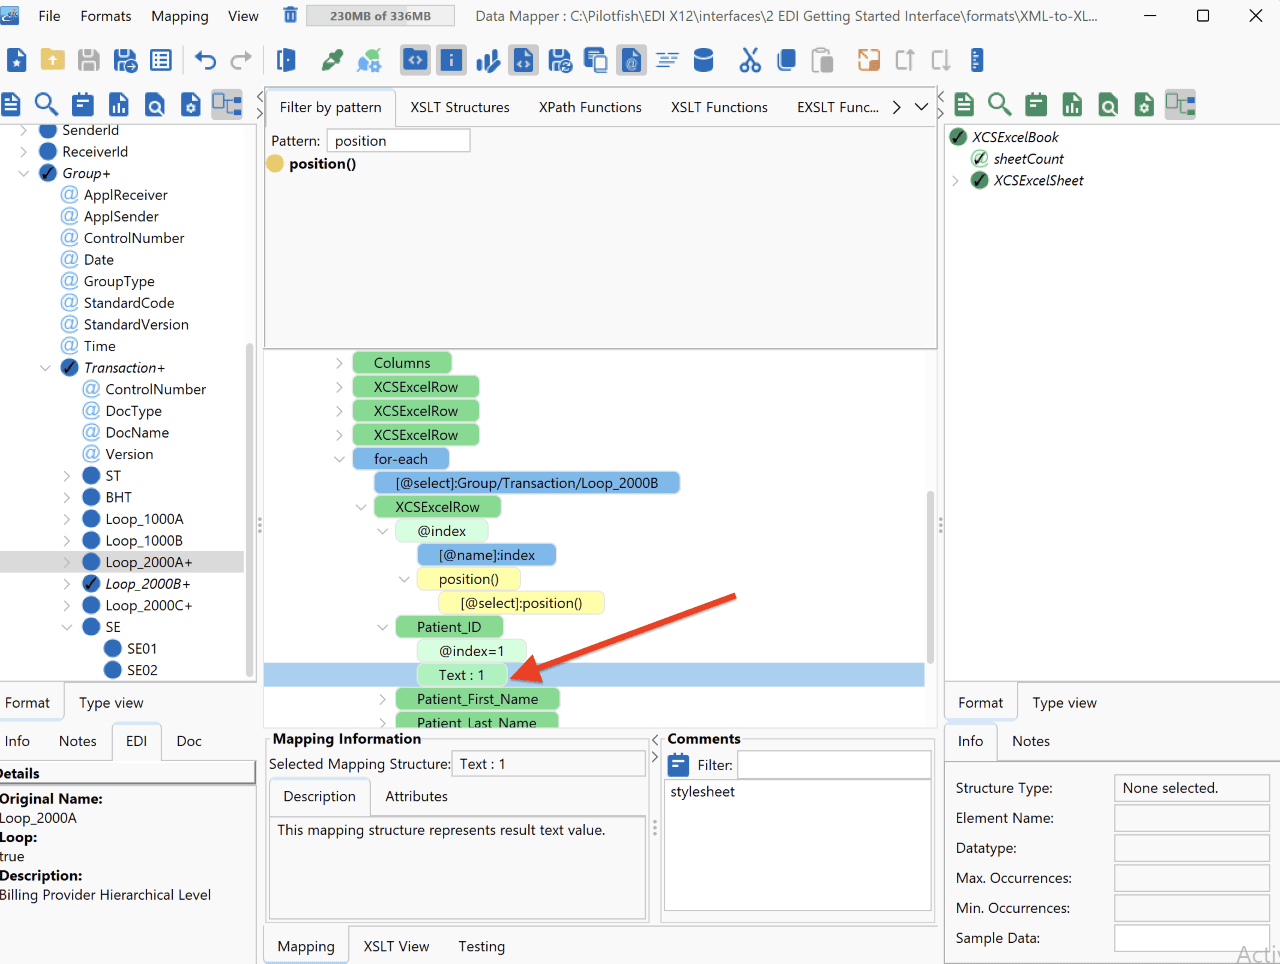Expand the Columns mapping node
Viewport: 1280px width, 964px height.
pos(340,363)
